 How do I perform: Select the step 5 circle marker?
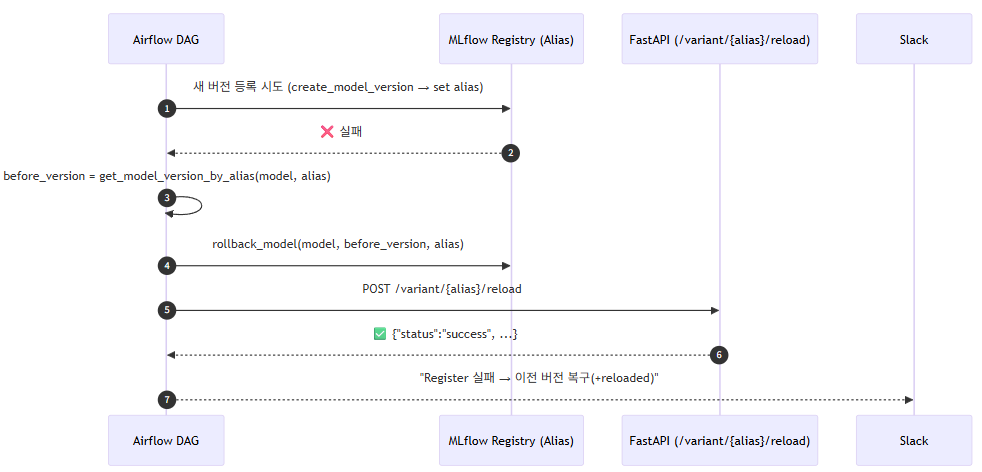(x=167, y=310)
